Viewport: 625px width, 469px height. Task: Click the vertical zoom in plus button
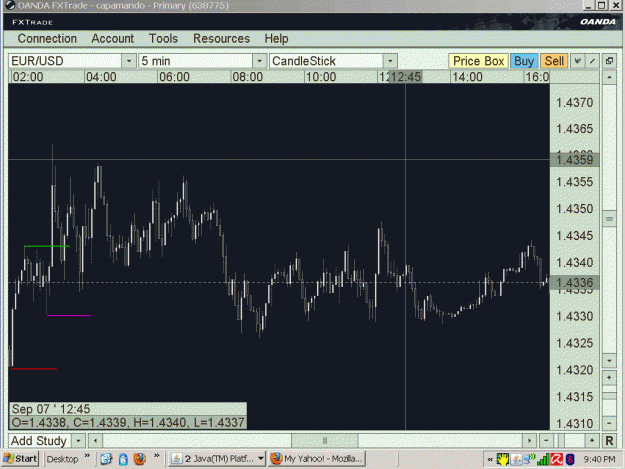pyautogui.click(x=609, y=377)
